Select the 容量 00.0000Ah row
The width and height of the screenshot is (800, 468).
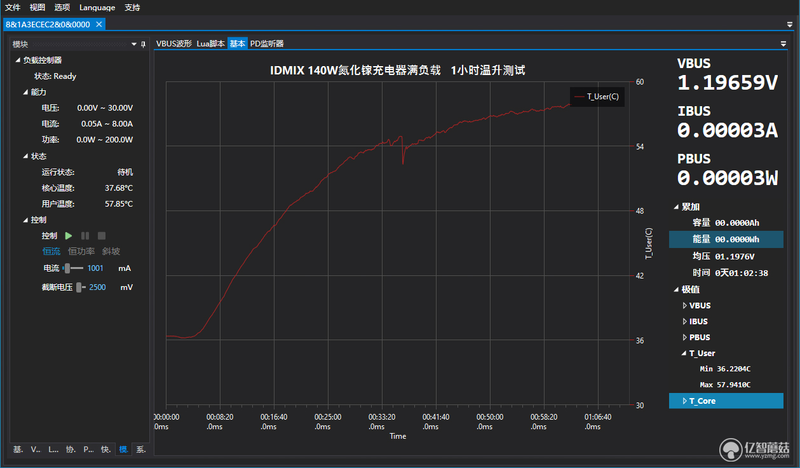click(x=726, y=223)
